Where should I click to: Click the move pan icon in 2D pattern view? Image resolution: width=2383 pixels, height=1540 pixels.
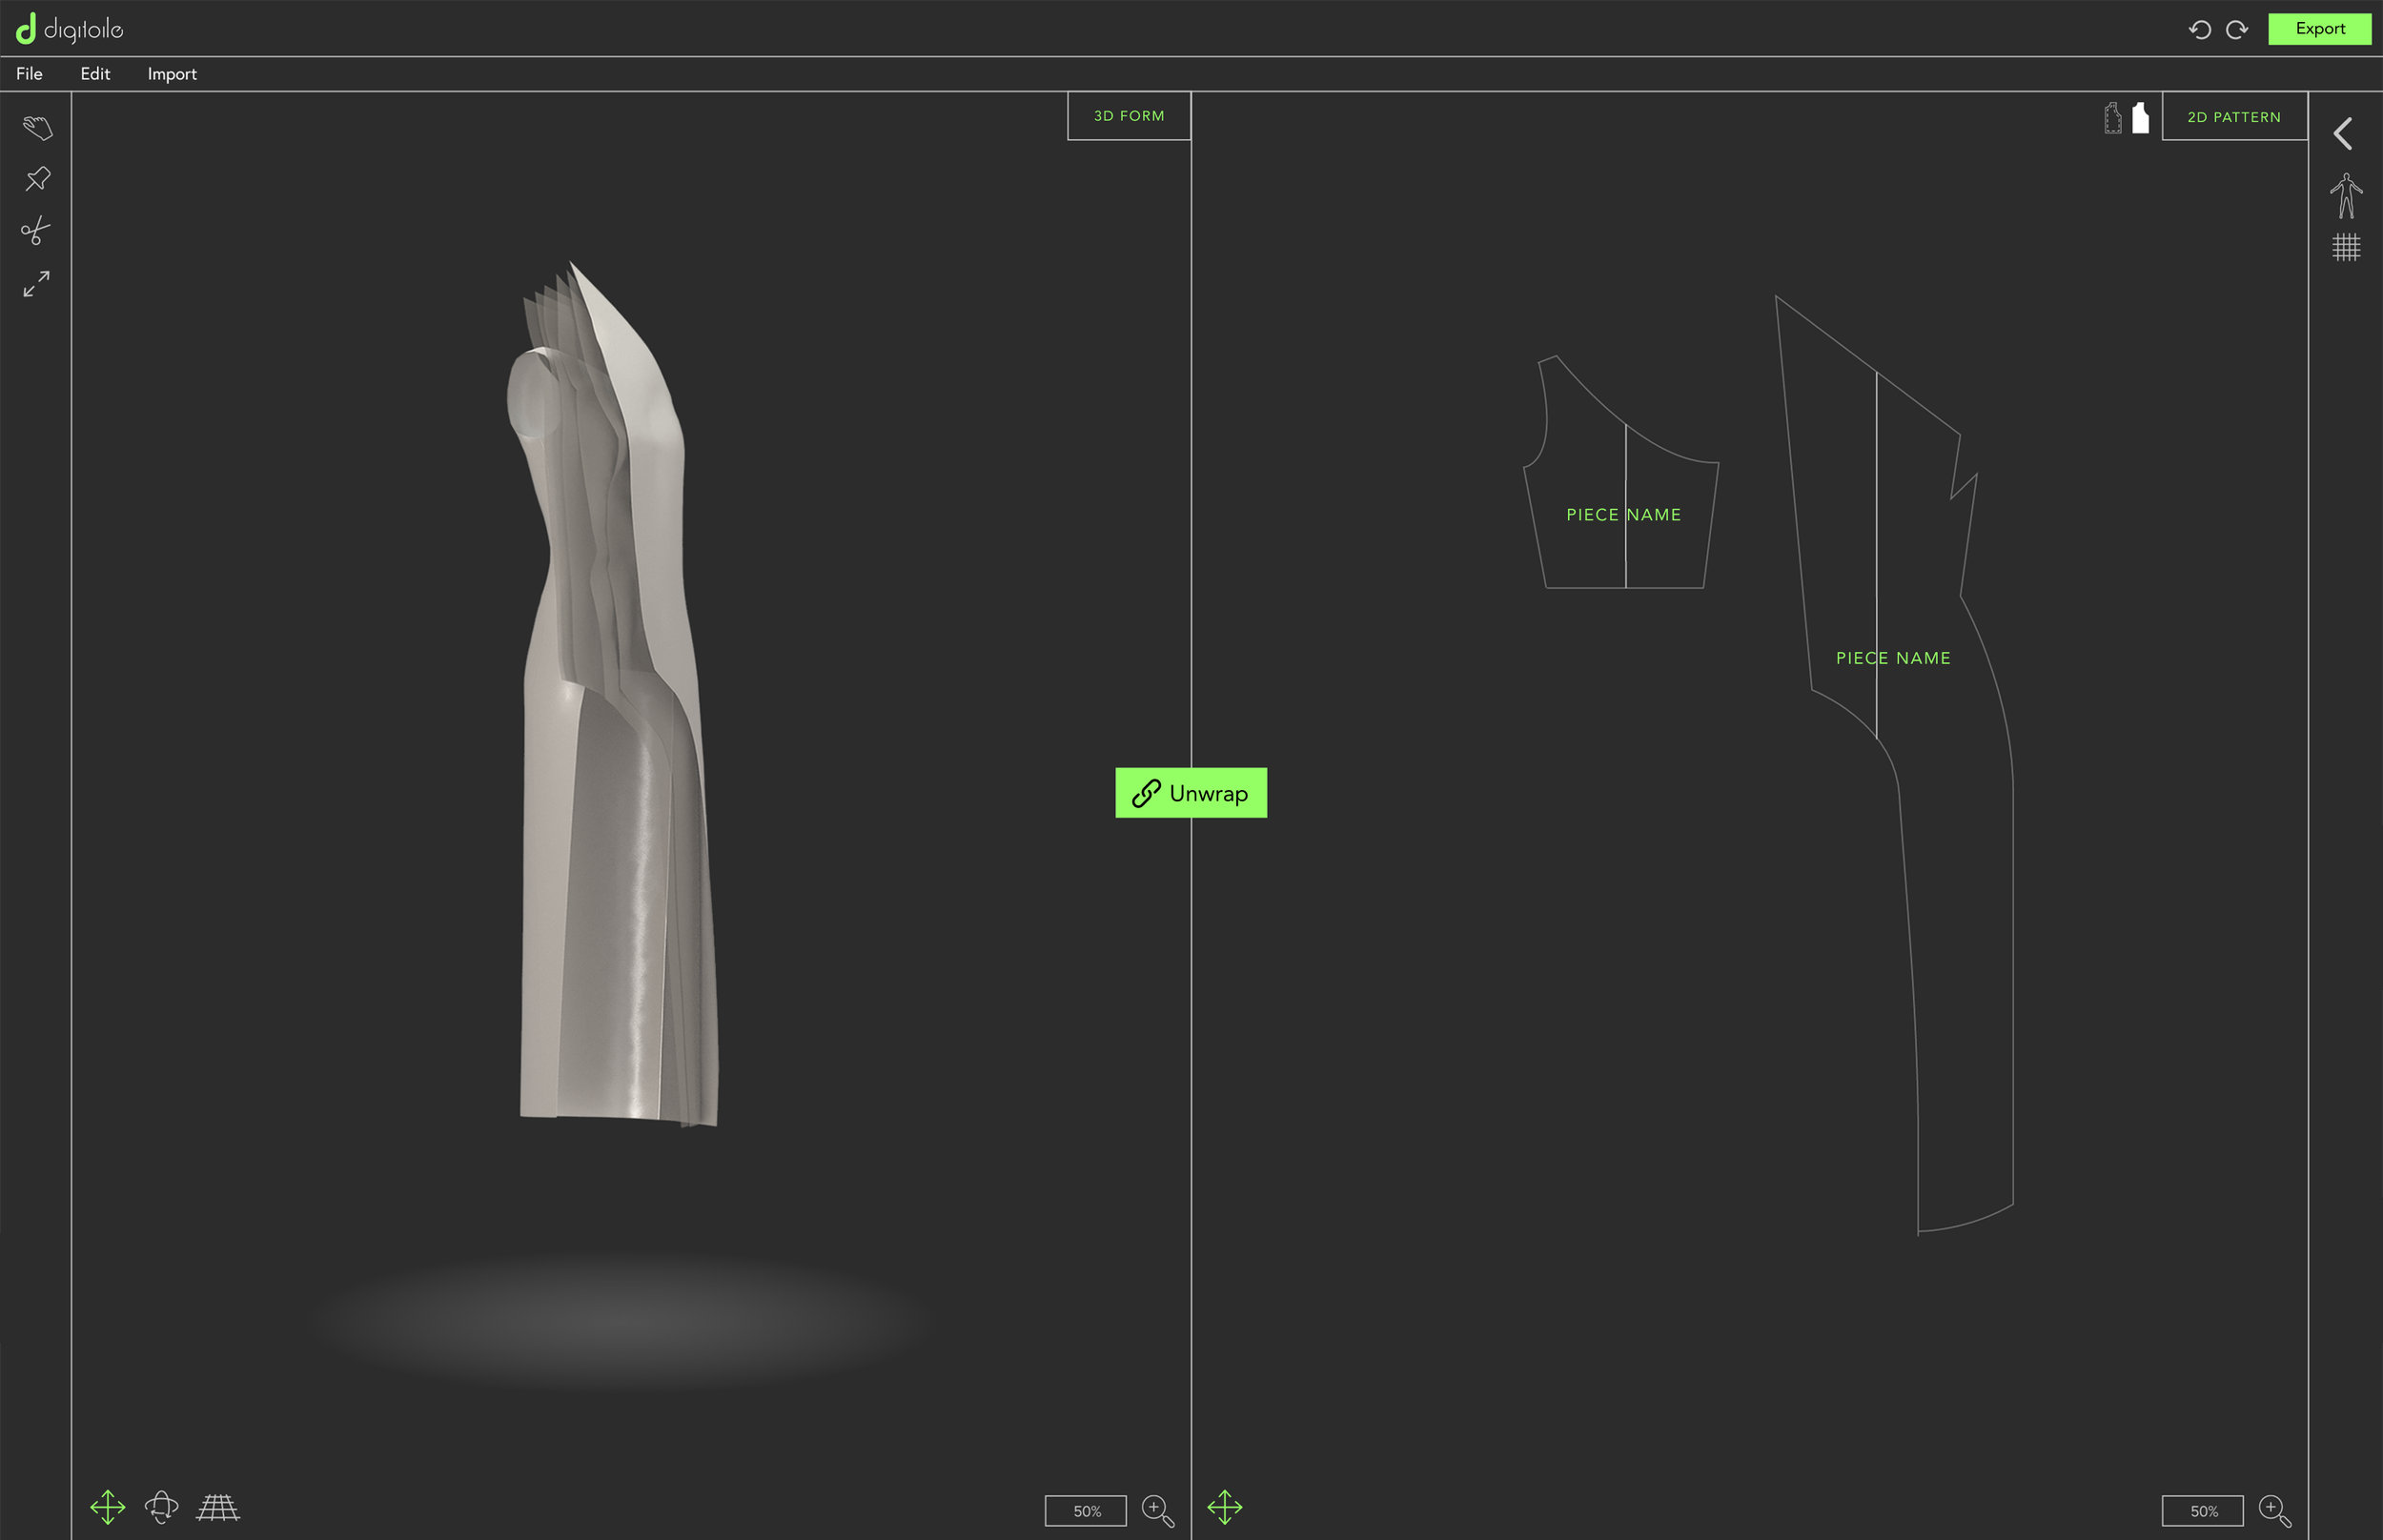[x=1224, y=1506]
